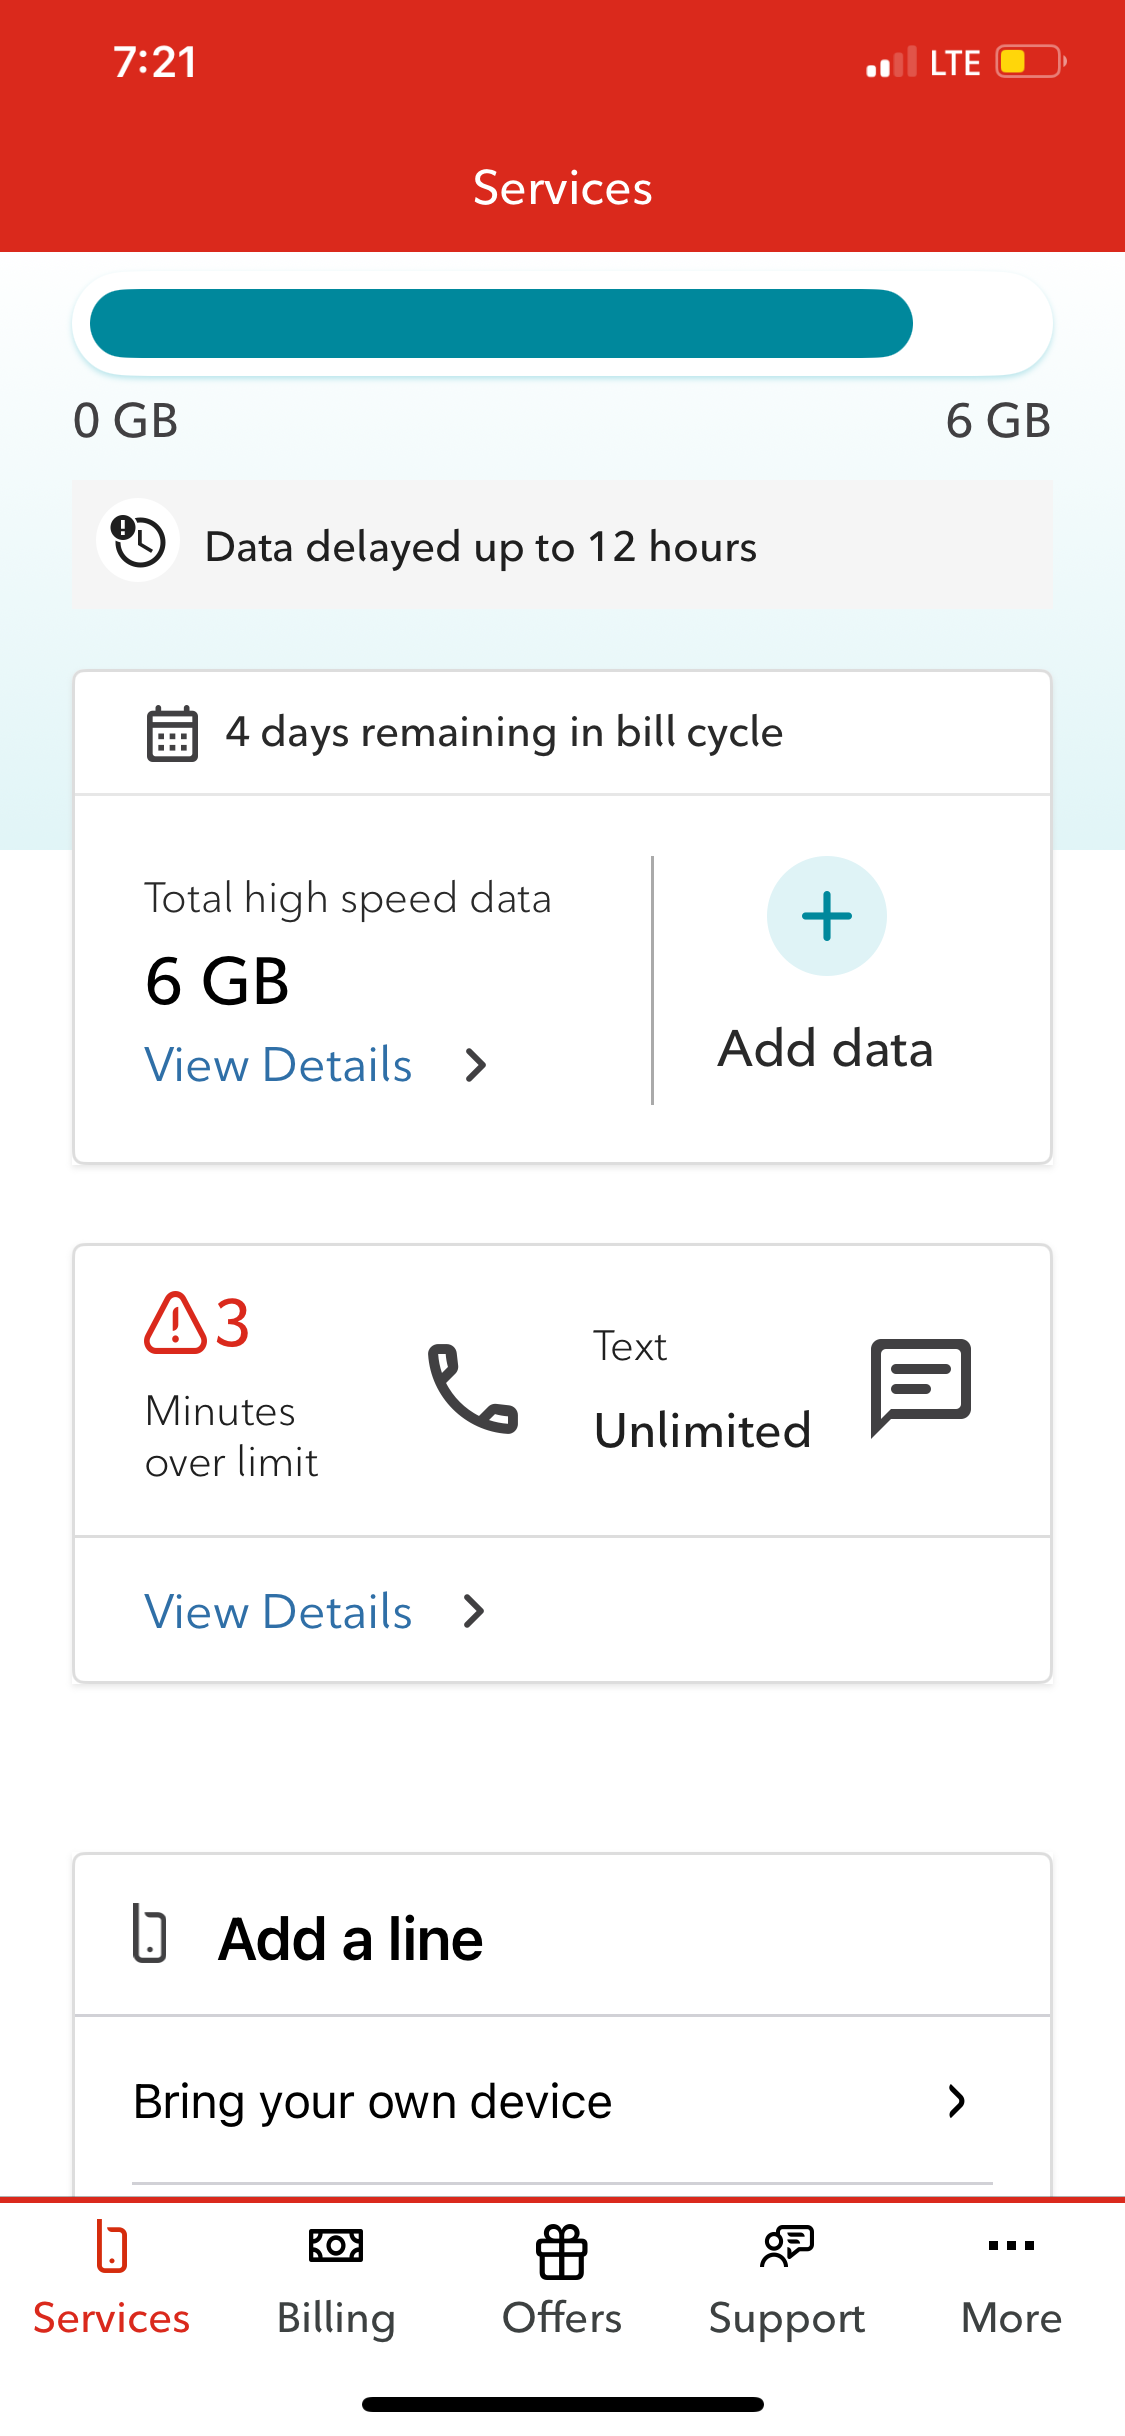Expand chevron next to data View Details
The image size is (1125, 2436).
(476, 1066)
